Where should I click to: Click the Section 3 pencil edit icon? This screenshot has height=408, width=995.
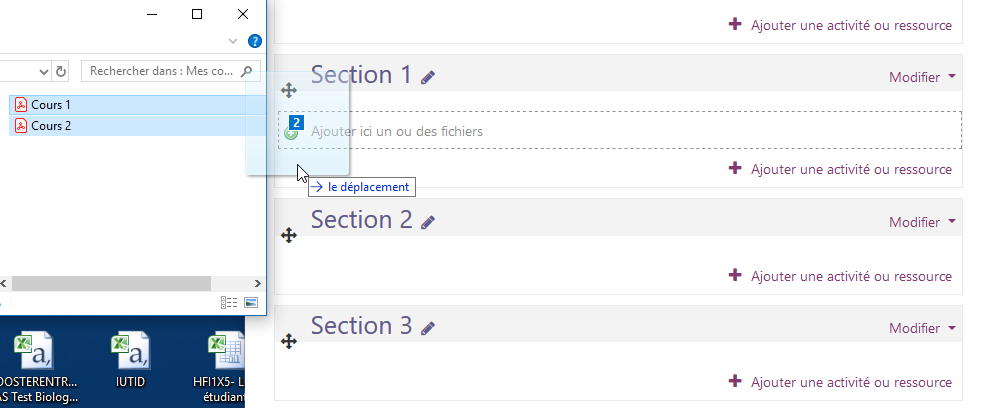(x=428, y=328)
